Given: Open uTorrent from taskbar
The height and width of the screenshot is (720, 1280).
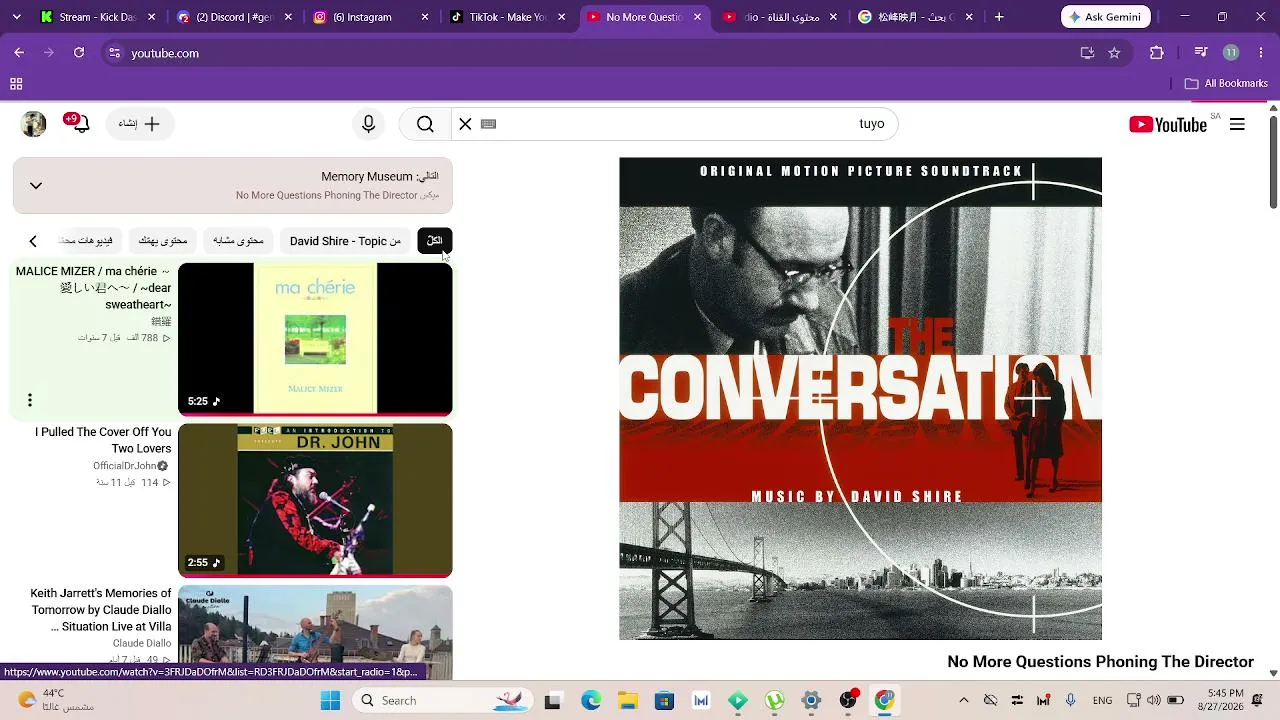Looking at the screenshot, I should [775, 700].
